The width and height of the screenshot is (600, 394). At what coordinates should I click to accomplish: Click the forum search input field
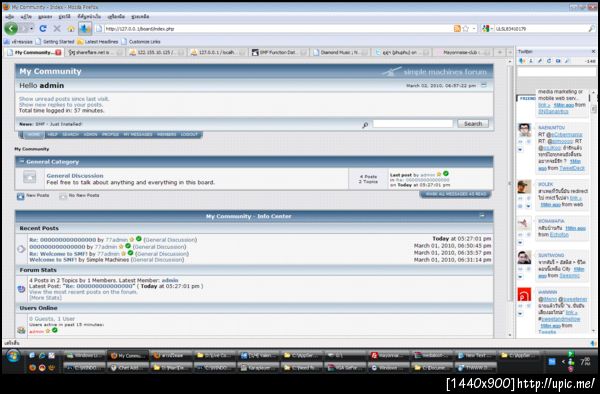coord(413,124)
